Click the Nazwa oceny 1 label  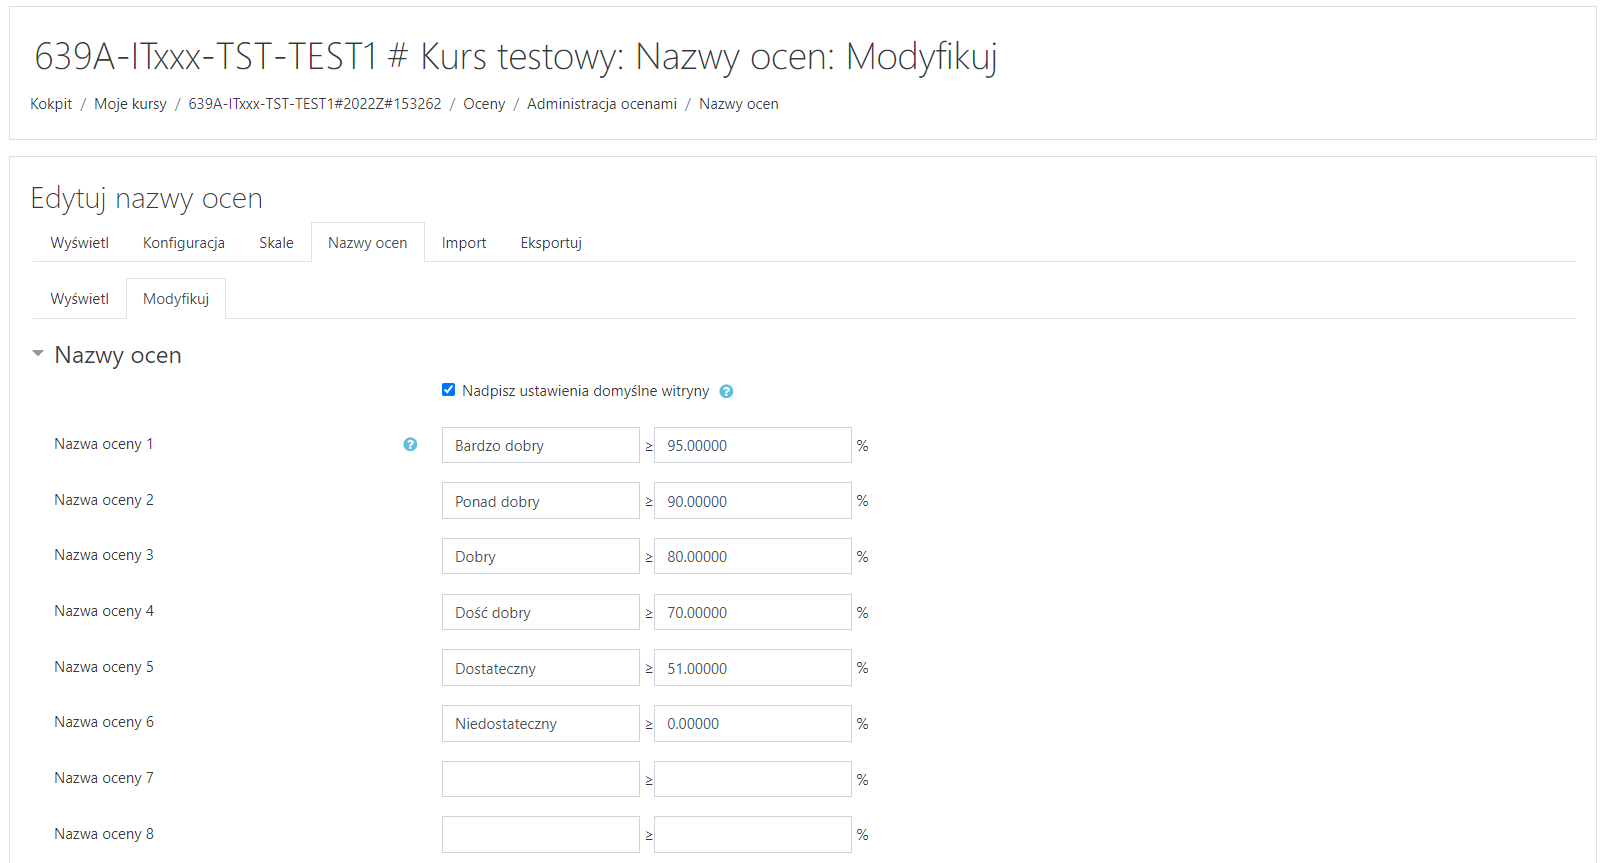coord(104,444)
